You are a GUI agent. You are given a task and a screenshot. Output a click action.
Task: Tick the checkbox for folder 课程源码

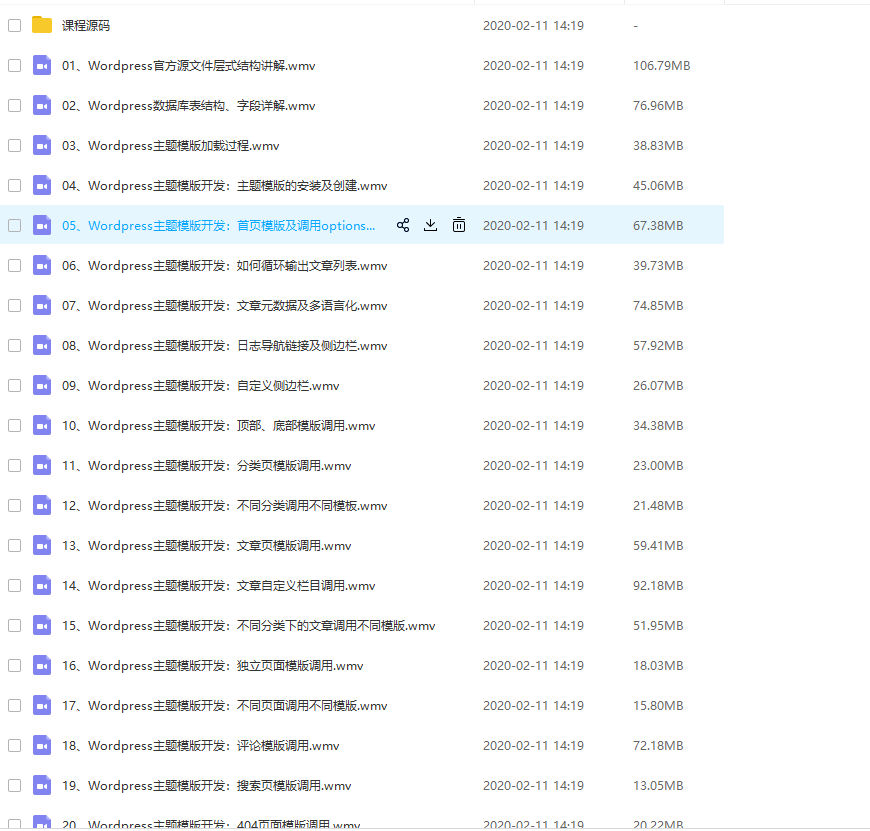coord(14,26)
